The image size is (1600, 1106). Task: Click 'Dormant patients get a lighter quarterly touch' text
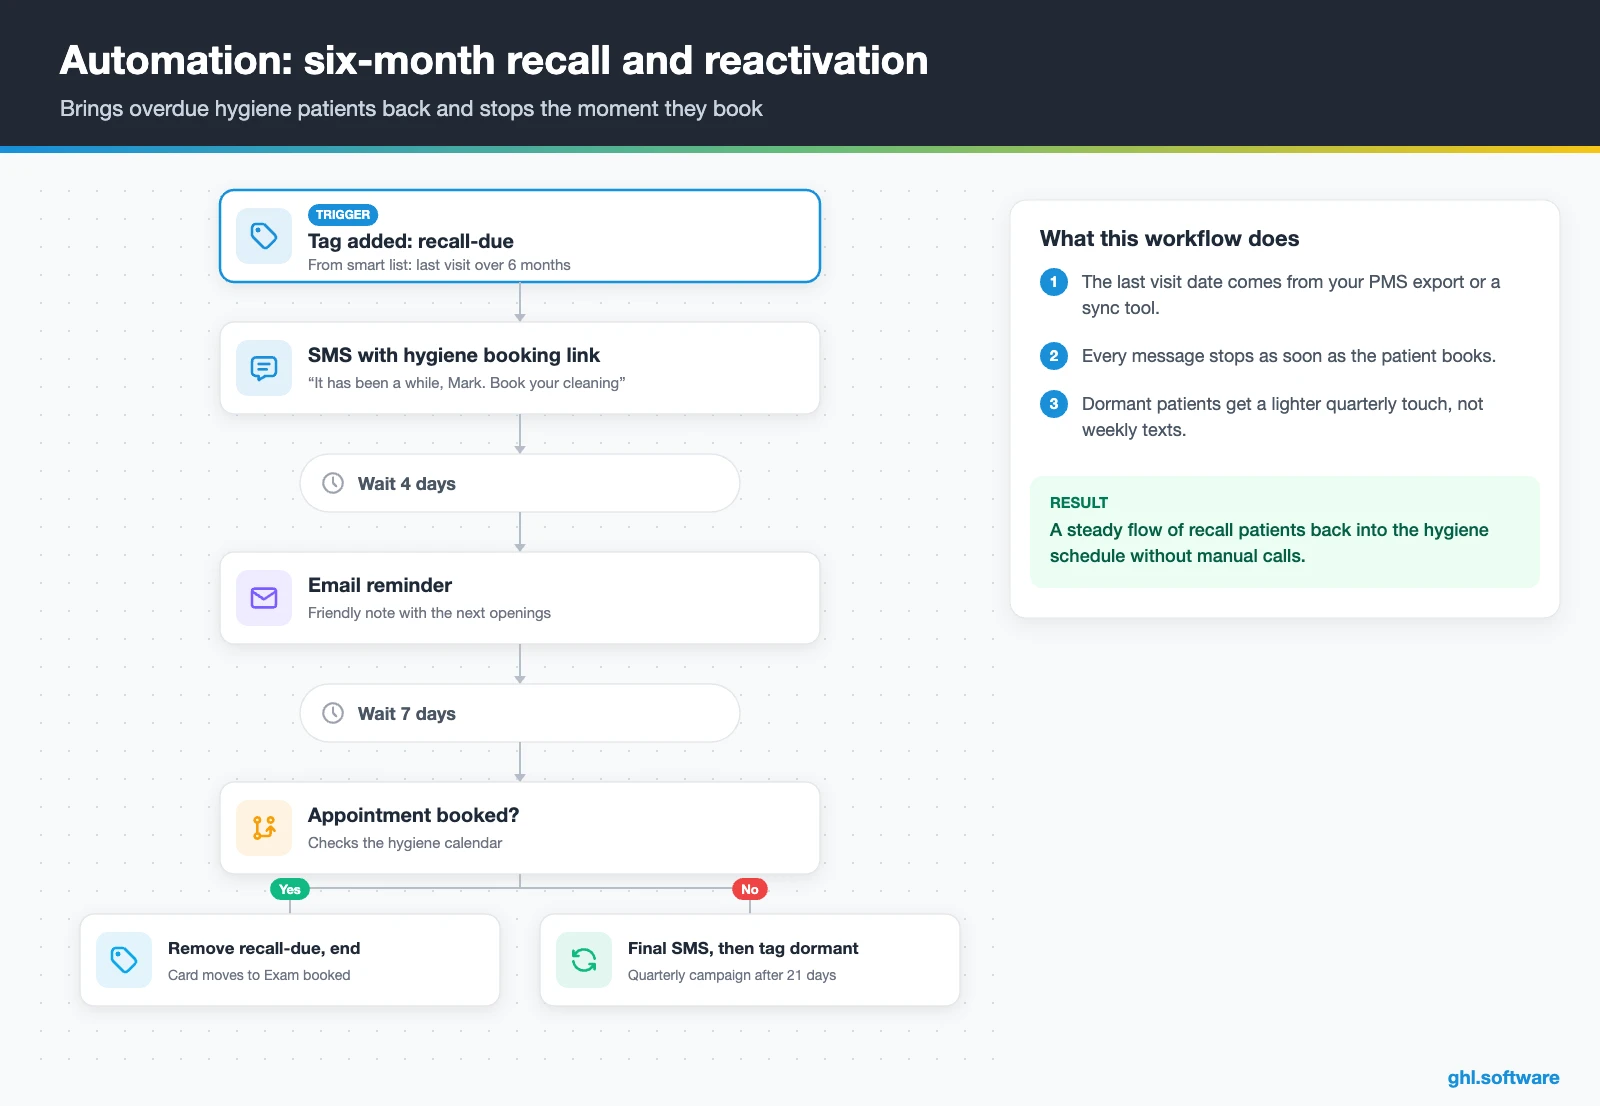[x=1282, y=417]
